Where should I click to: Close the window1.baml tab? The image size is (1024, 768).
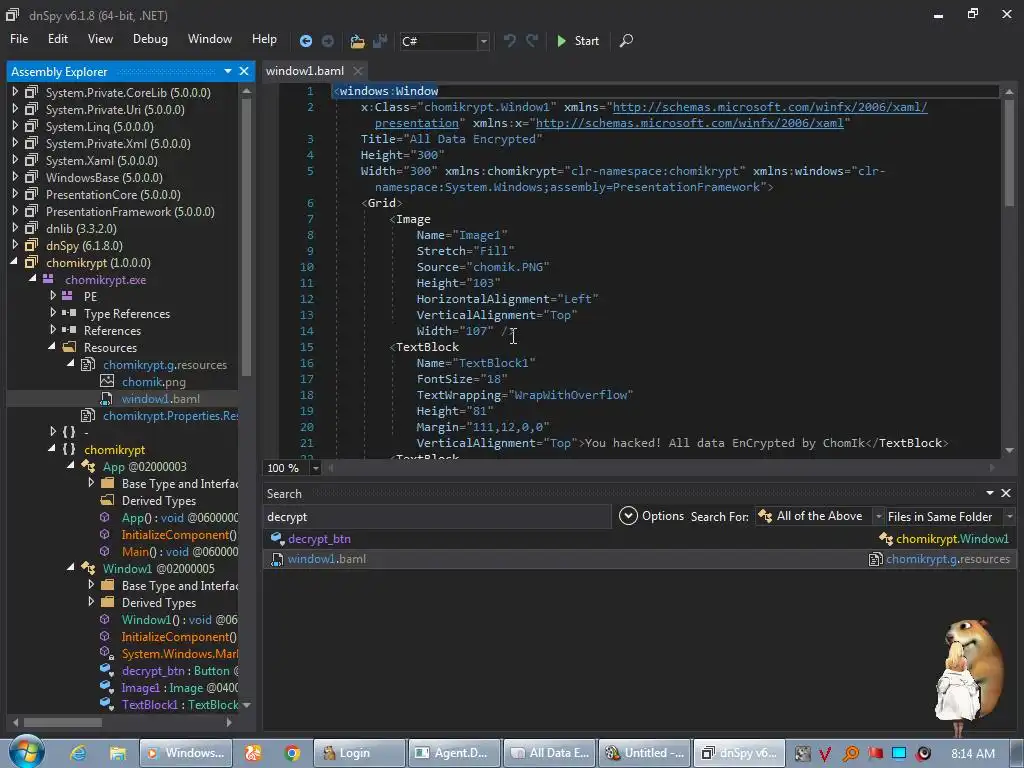[x=357, y=71]
